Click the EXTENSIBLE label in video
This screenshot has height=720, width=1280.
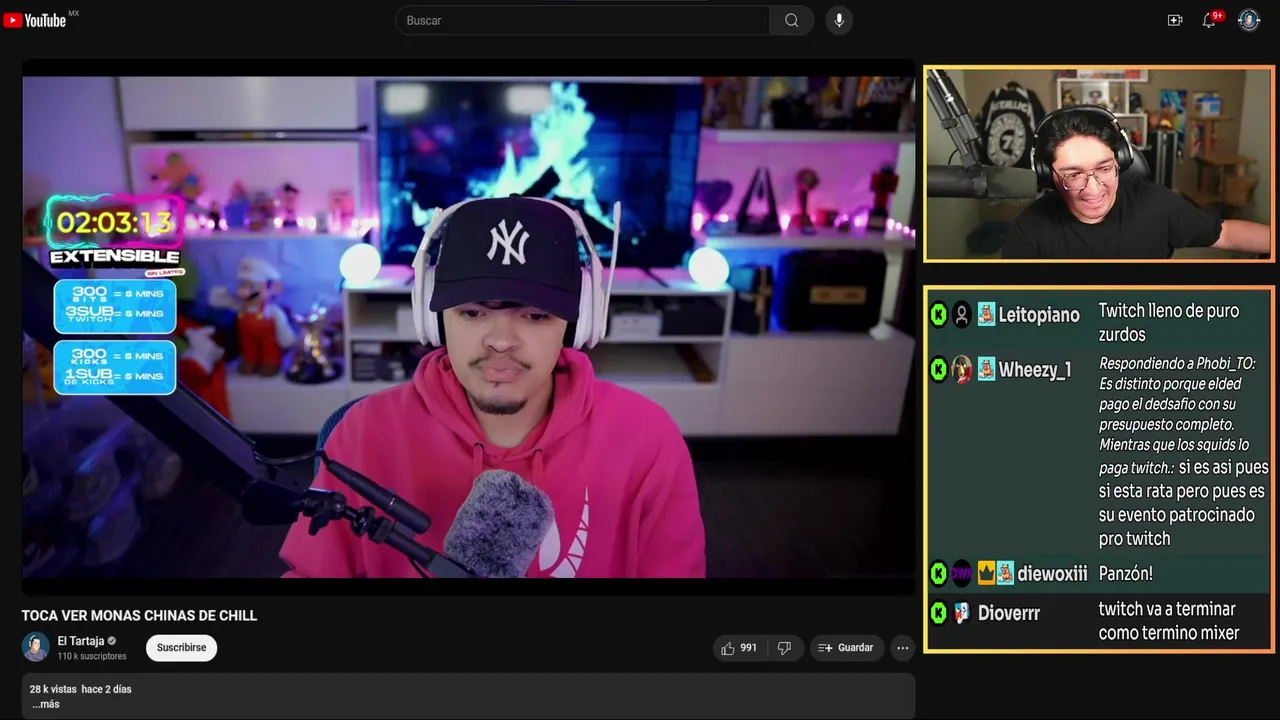pos(115,257)
